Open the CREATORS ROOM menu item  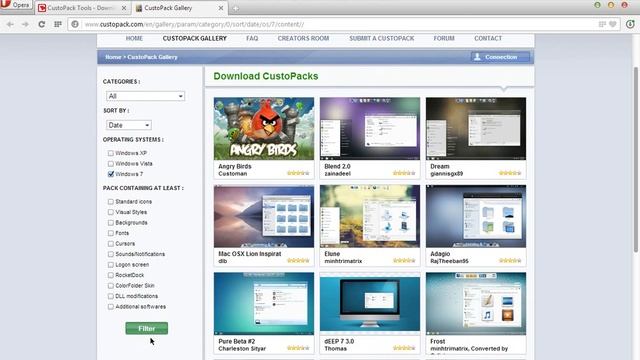(303, 38)
